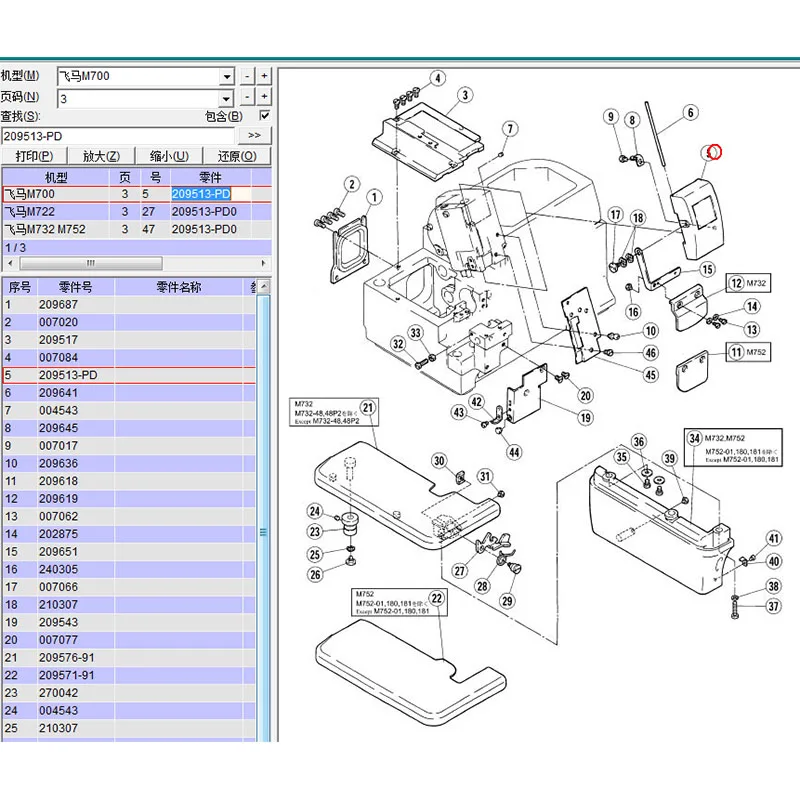The image size is (800, 800).
Task: Open the 页码 page number dropdown arrow
Action: pos(227,98)
